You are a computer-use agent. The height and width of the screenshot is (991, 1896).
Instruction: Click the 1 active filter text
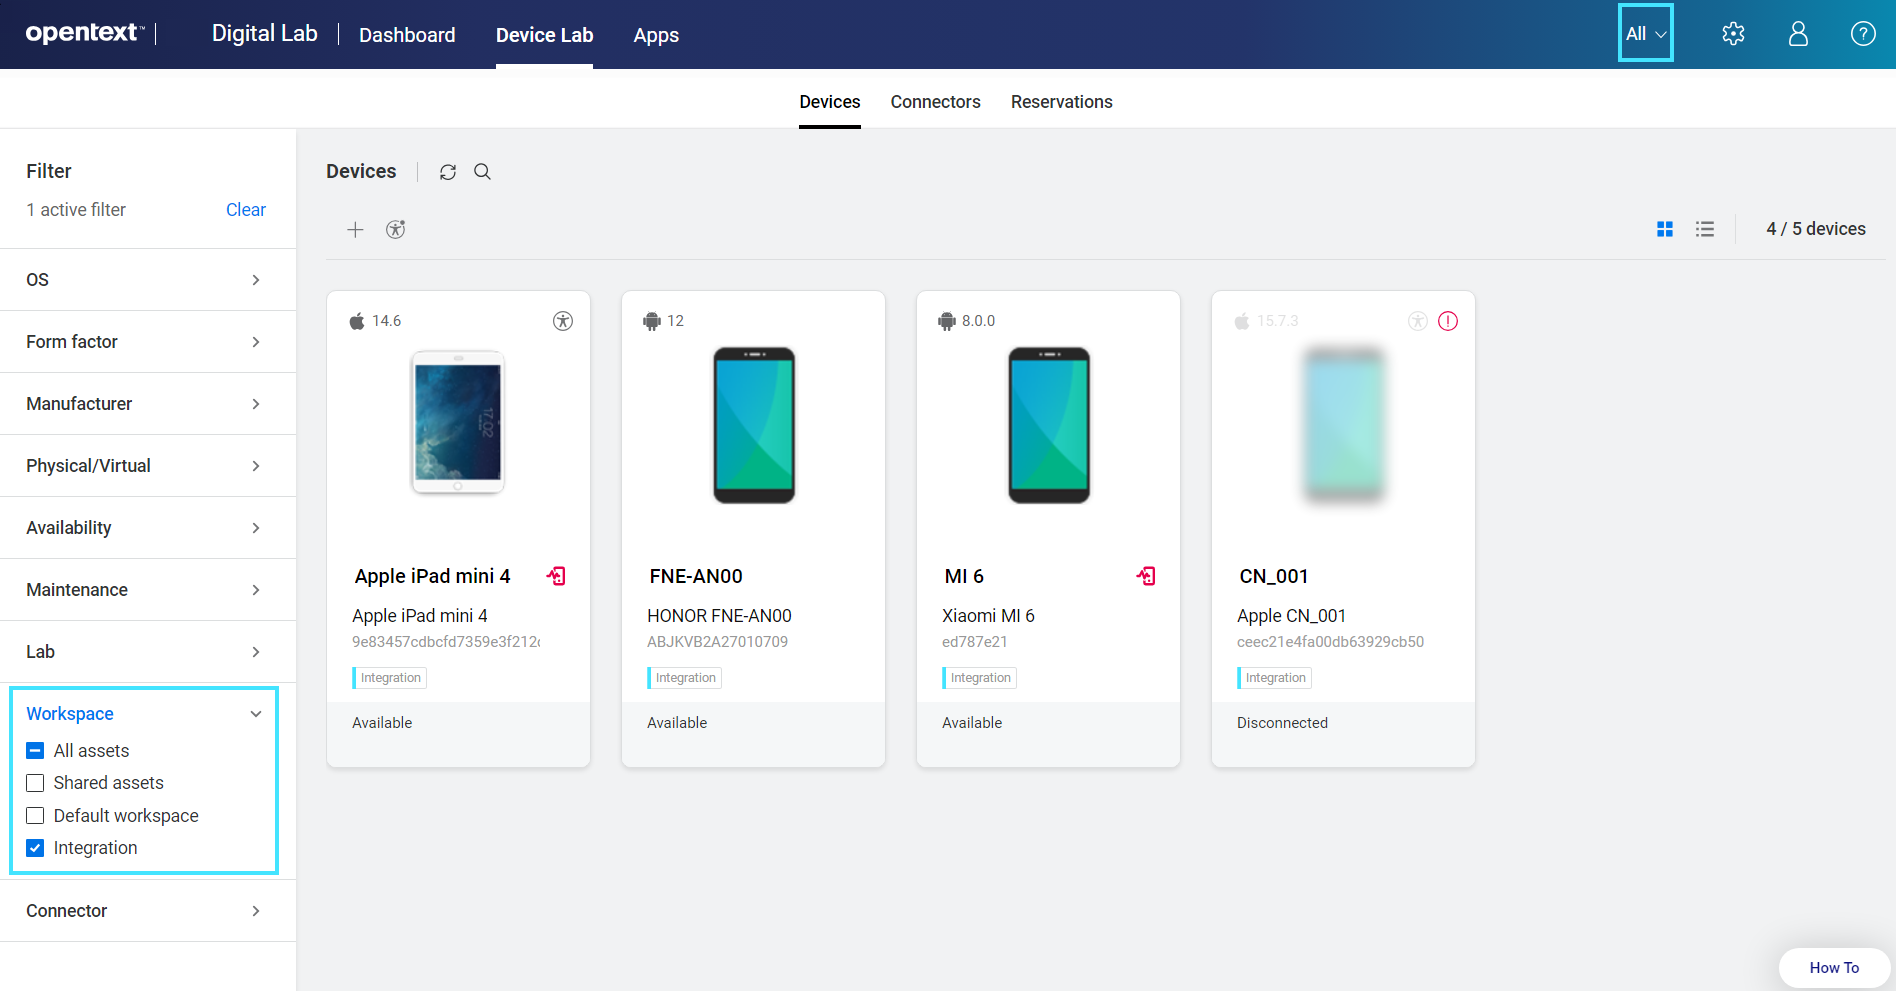[76, 210]
